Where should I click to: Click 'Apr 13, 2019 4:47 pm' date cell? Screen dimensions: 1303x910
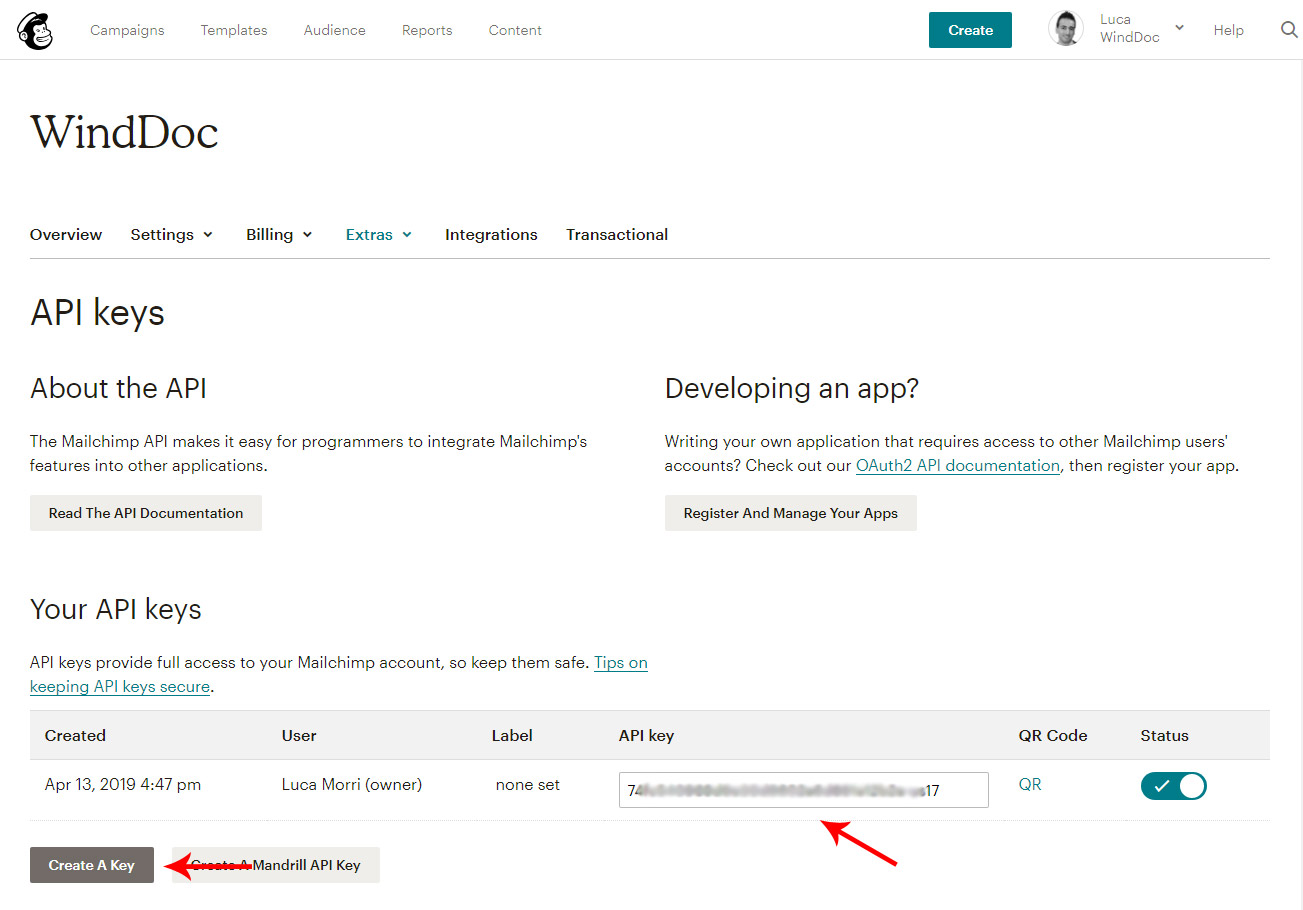pyautogui.click(x=123, y=785)
